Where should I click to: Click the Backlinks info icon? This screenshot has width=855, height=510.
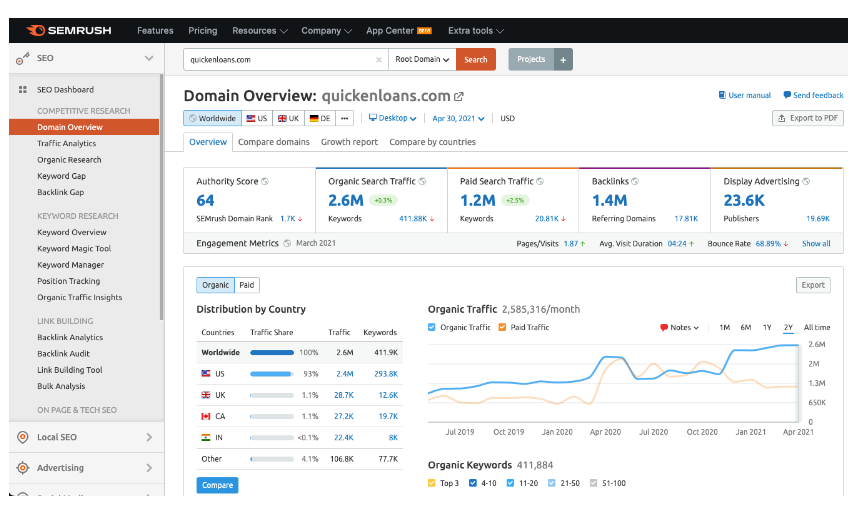point(635,182)
